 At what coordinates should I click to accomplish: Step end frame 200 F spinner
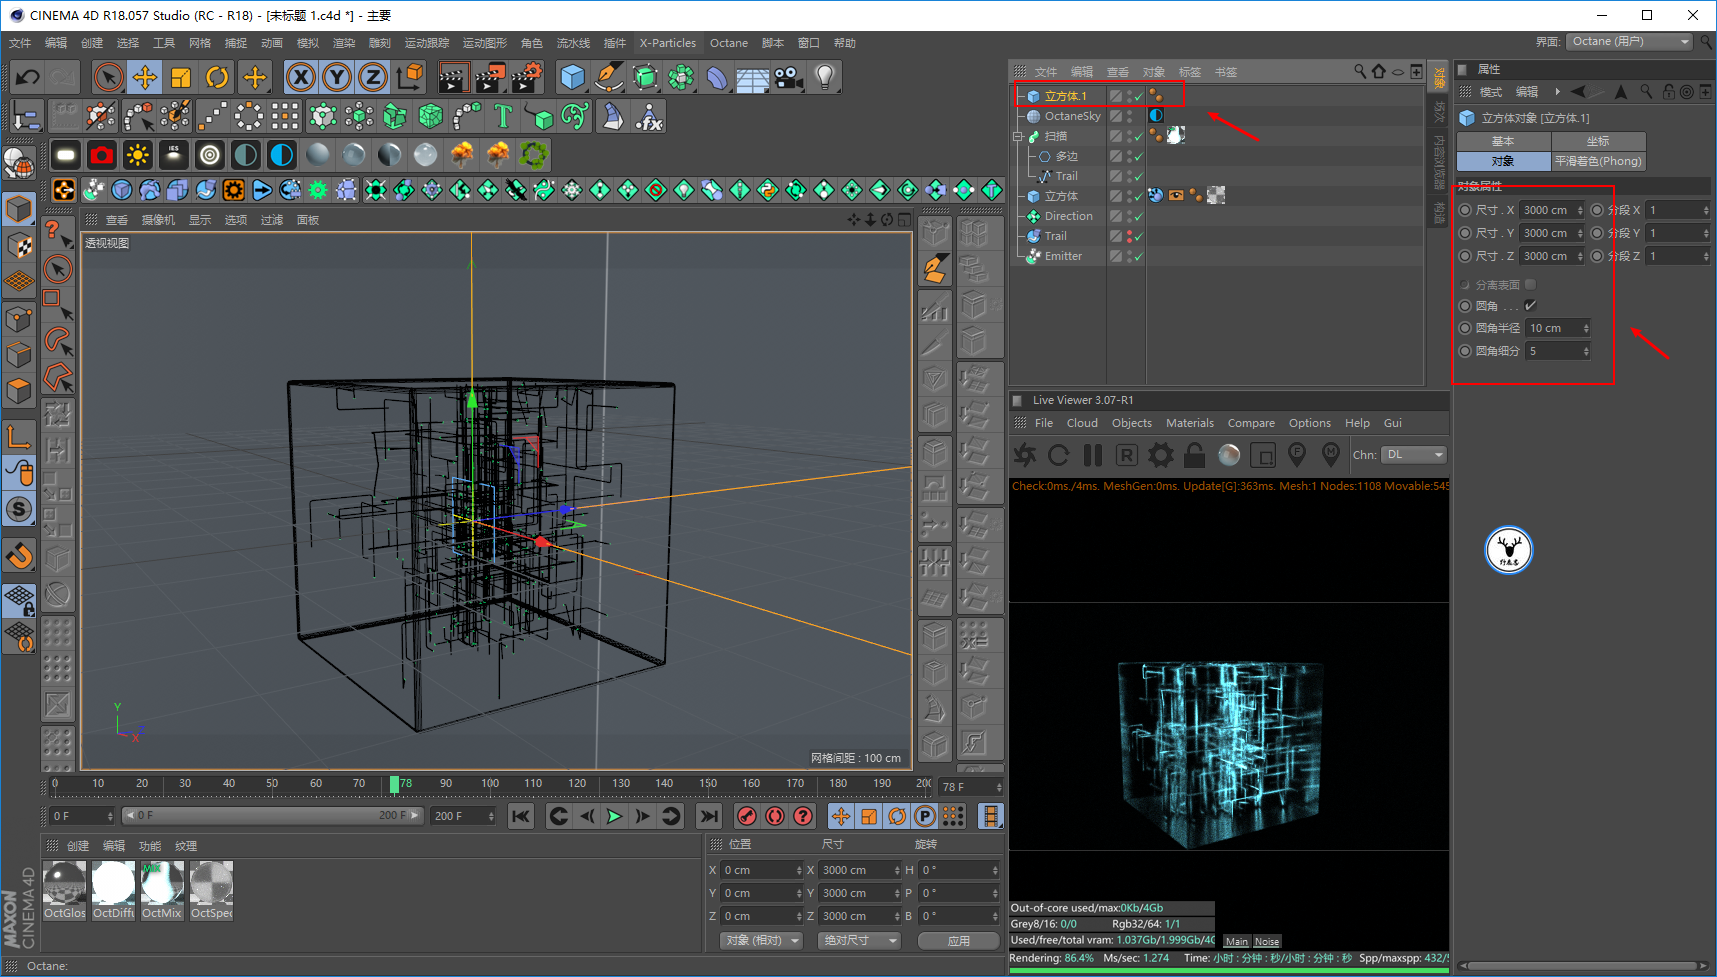tap(491, 816)
